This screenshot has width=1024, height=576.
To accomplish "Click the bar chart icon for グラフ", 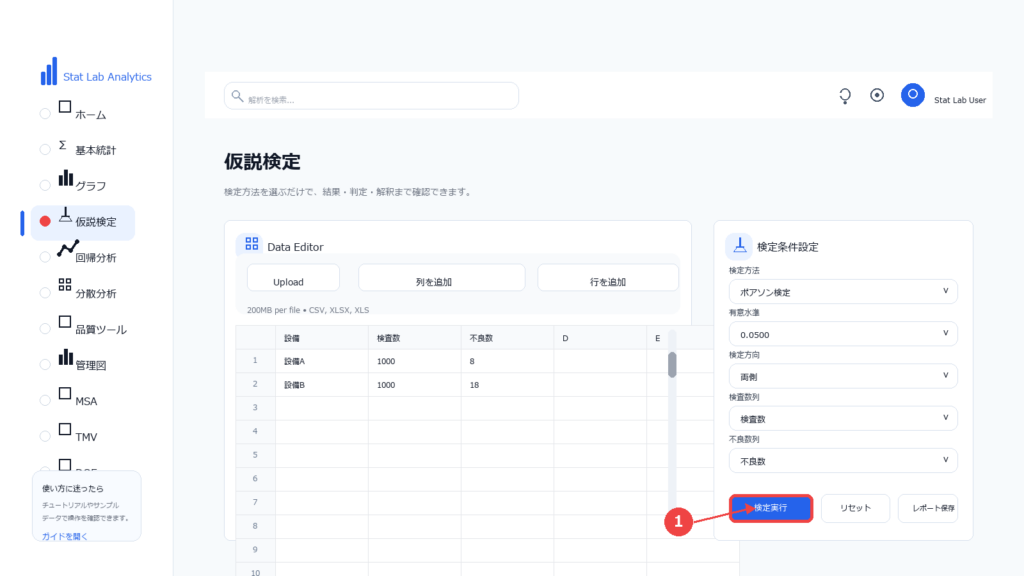I will click(65, 178).
